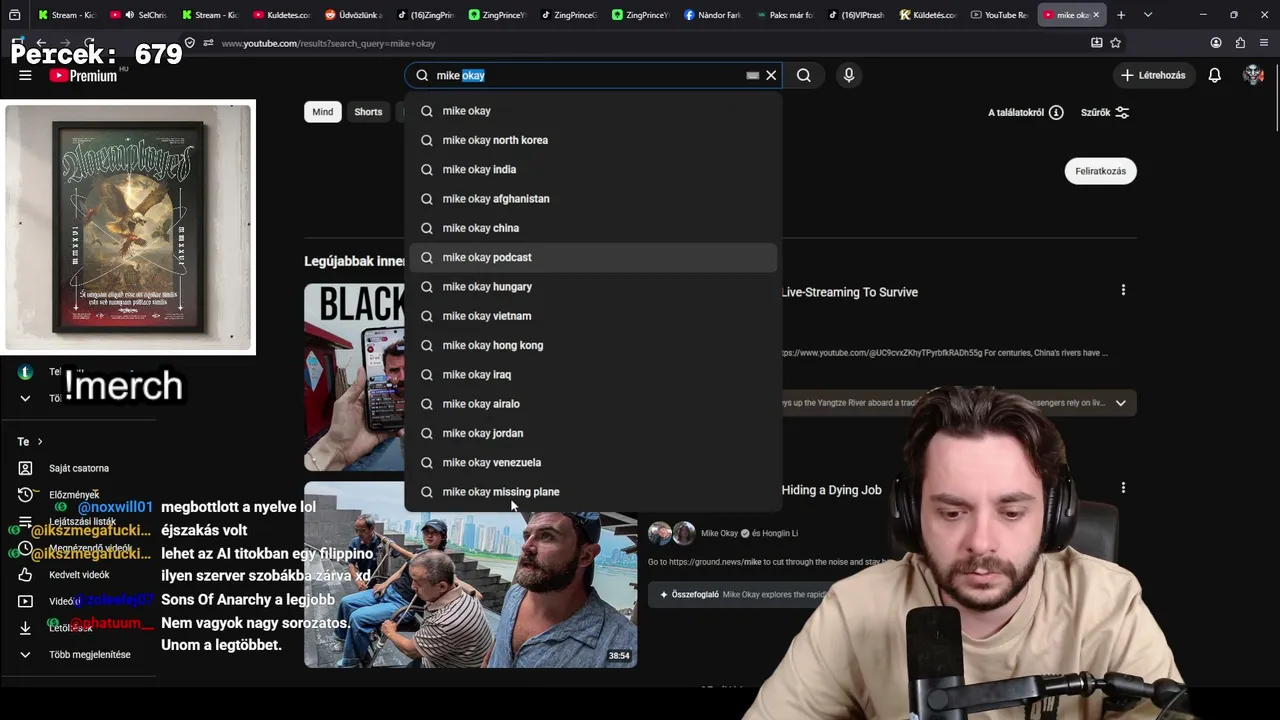Image resolution: width=1280 pixels, height=720 pixels.
Task: Click the install app icon in address bar
Action: [1097, 43]
